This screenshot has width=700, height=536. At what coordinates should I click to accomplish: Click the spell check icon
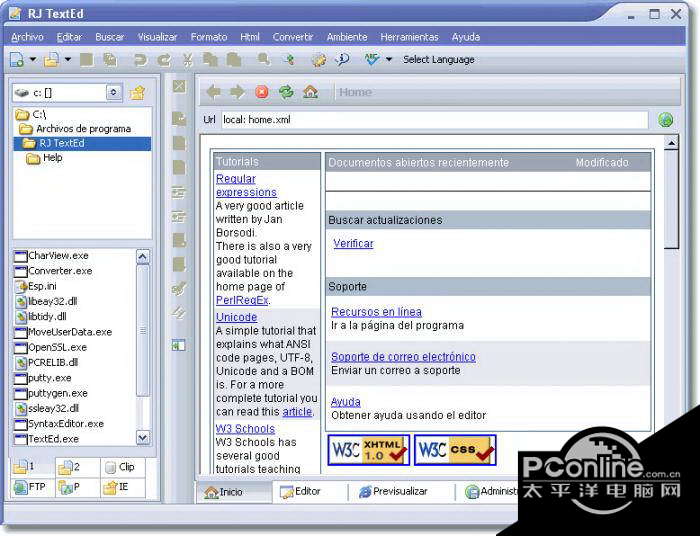tap(371, 59)
